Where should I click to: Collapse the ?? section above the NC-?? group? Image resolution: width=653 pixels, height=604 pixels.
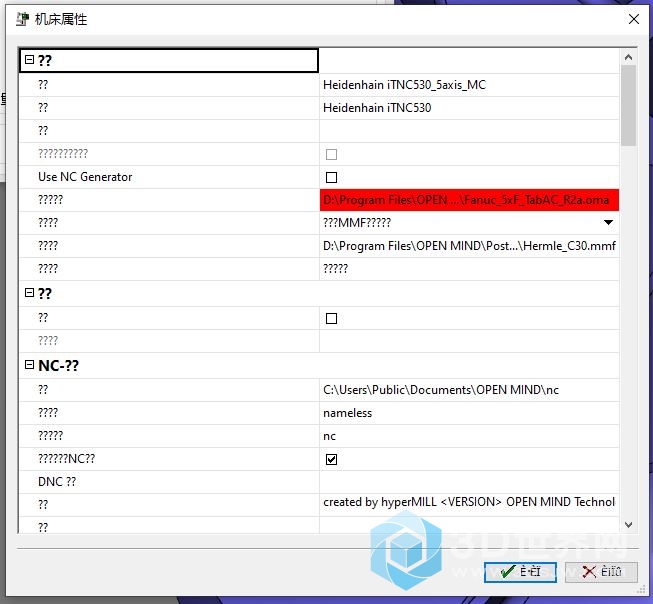coord(29,292)
